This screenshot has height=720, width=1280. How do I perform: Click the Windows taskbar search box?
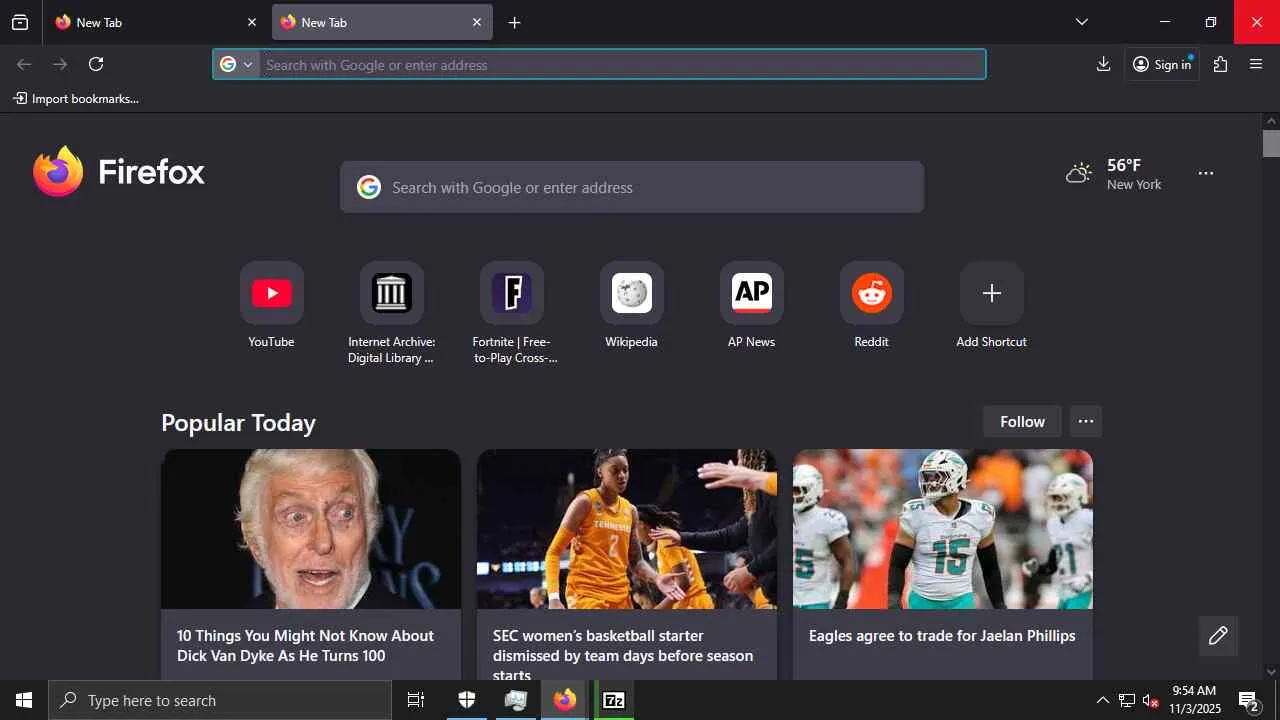(220, 700)
